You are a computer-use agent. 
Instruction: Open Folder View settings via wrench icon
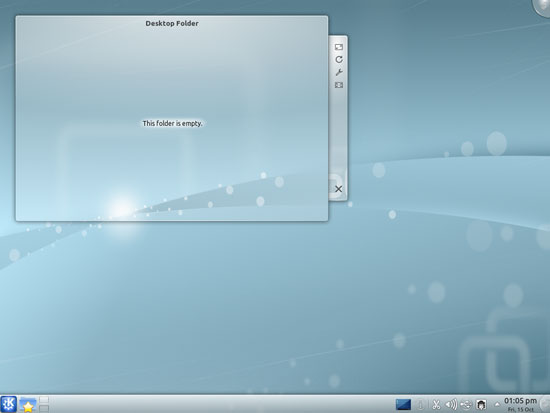(338, 72)
